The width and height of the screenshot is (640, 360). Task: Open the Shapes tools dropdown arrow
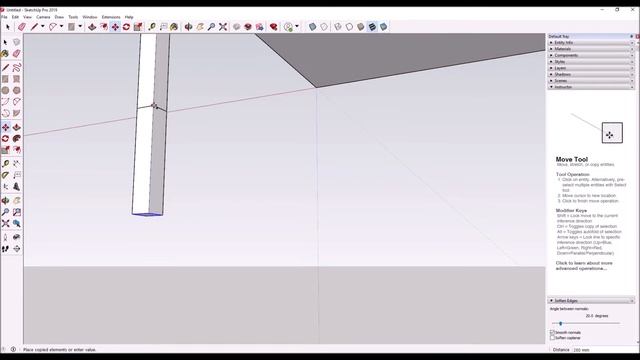pos(80,27)
